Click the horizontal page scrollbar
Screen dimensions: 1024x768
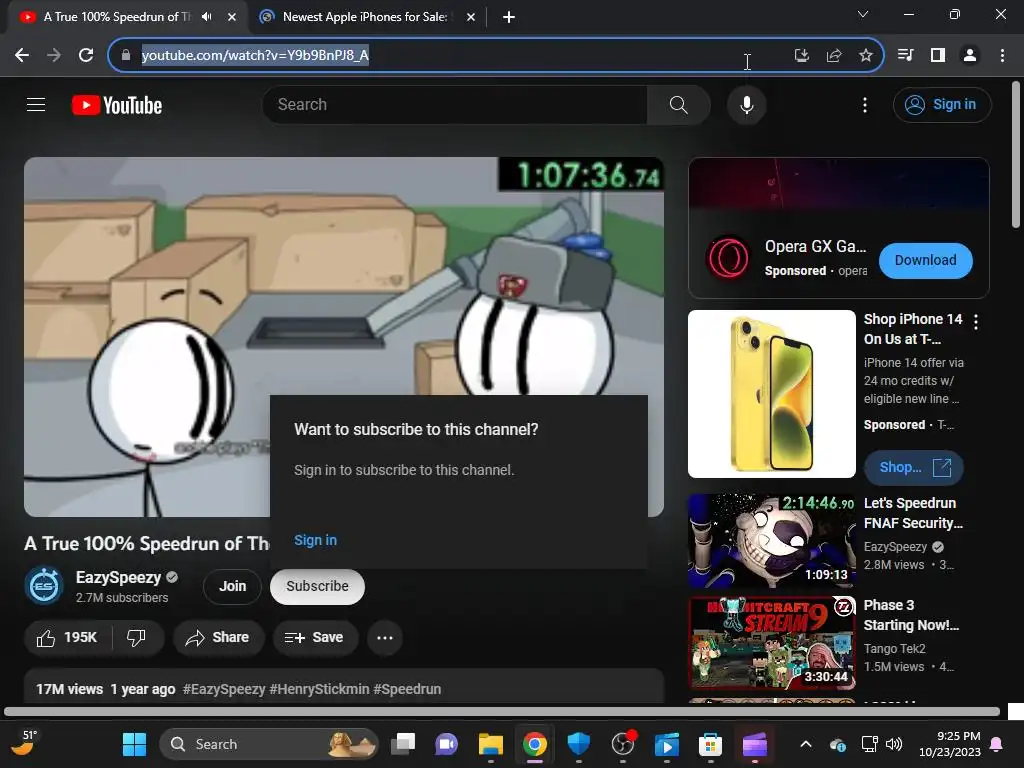[502, 712]
